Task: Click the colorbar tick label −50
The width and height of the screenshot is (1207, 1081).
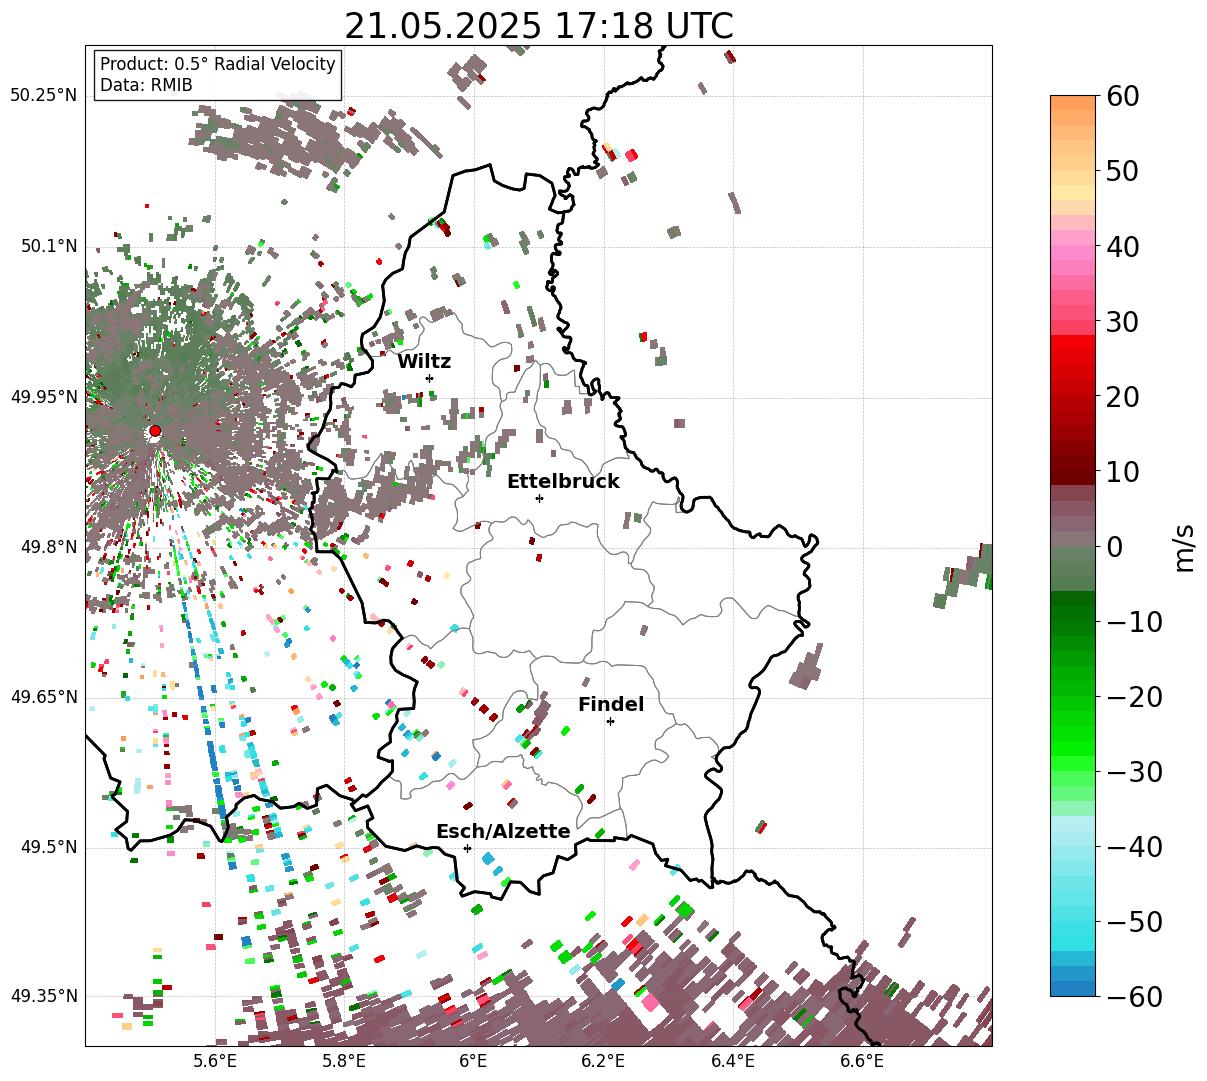Action: 1134,921
